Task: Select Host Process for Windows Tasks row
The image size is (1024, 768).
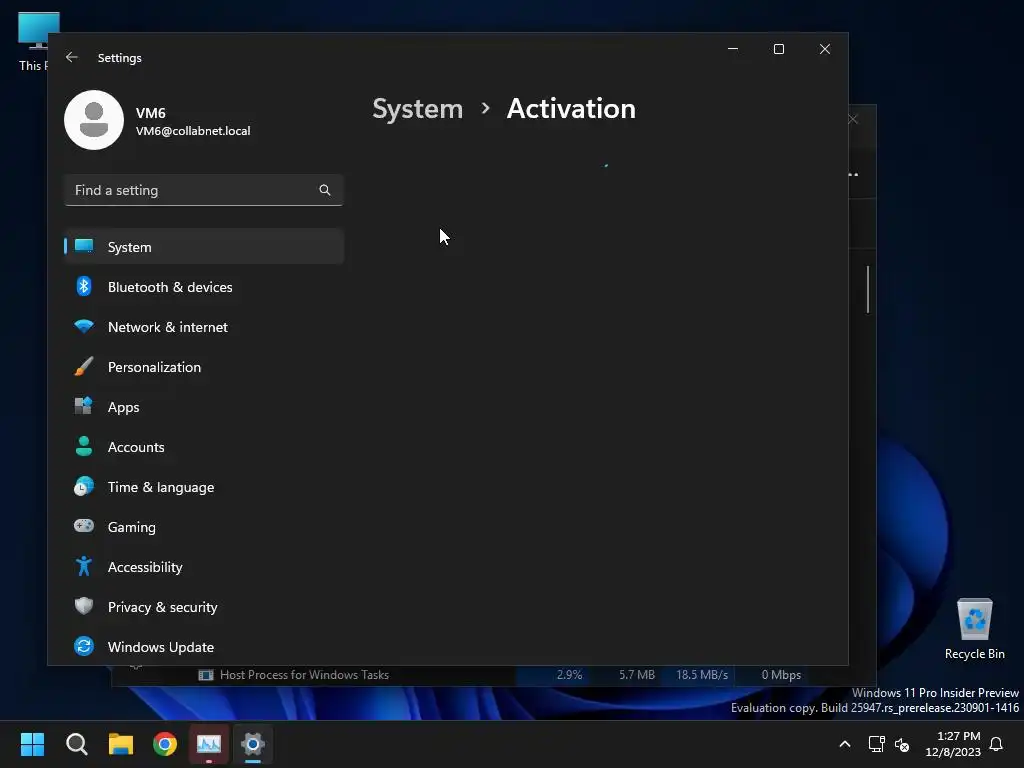Action: click(304, 675)
